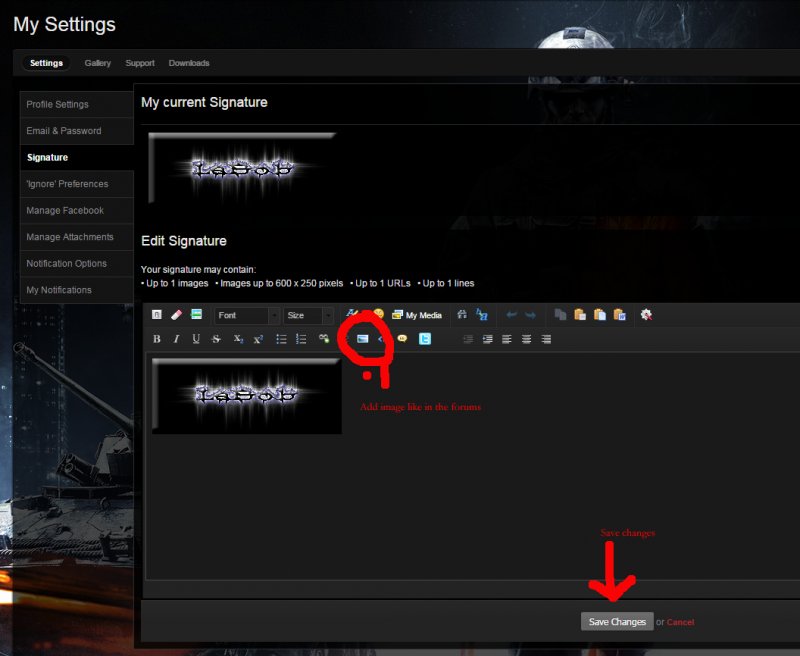Insert a bulleted list
Image resolution: width=800 pixels, height=656 pixels.
coord(282,339)
